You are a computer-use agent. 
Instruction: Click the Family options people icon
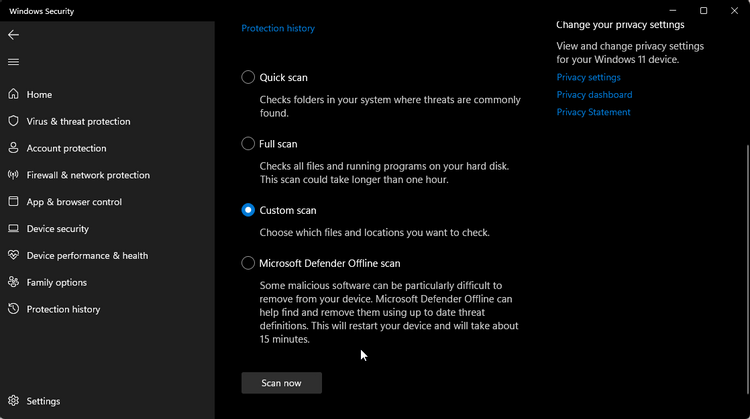pos(13,282)
